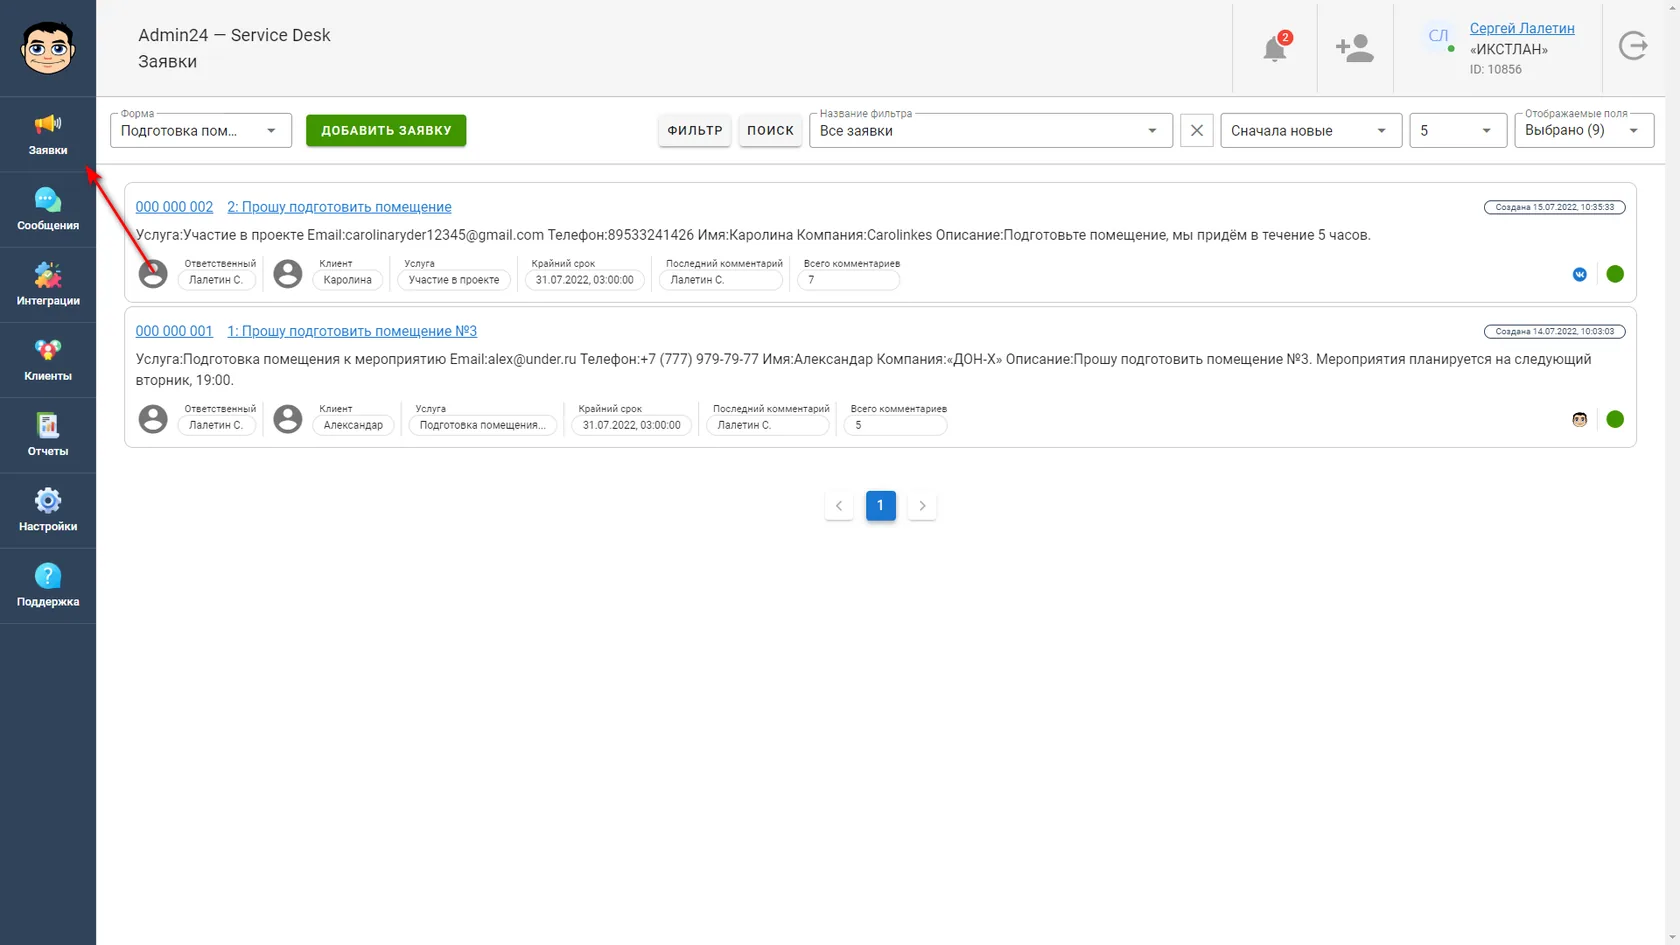
Task: Click the logout icon in header
Action: [1633, 46]
